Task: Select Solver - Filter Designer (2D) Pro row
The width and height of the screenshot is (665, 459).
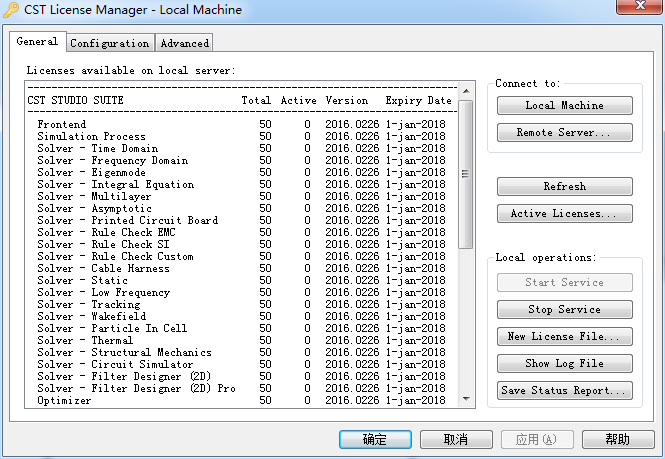Action: pos(241,389)
